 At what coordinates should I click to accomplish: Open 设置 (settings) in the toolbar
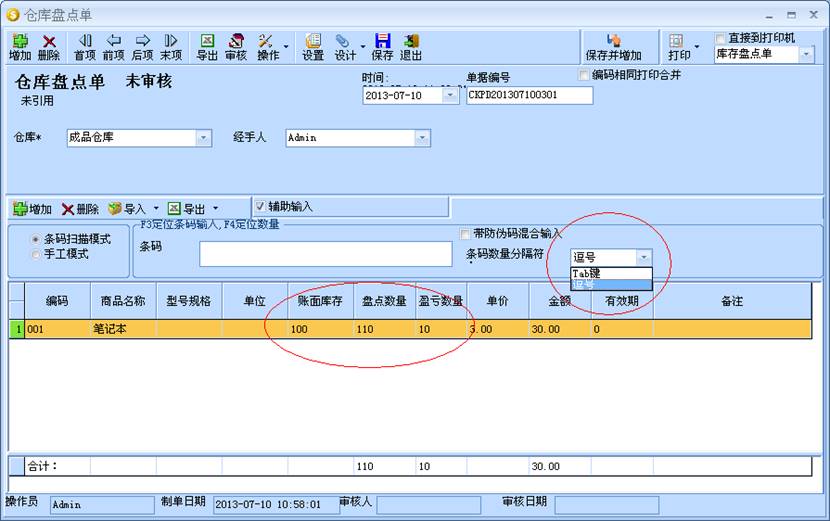(x=313, y=47)
